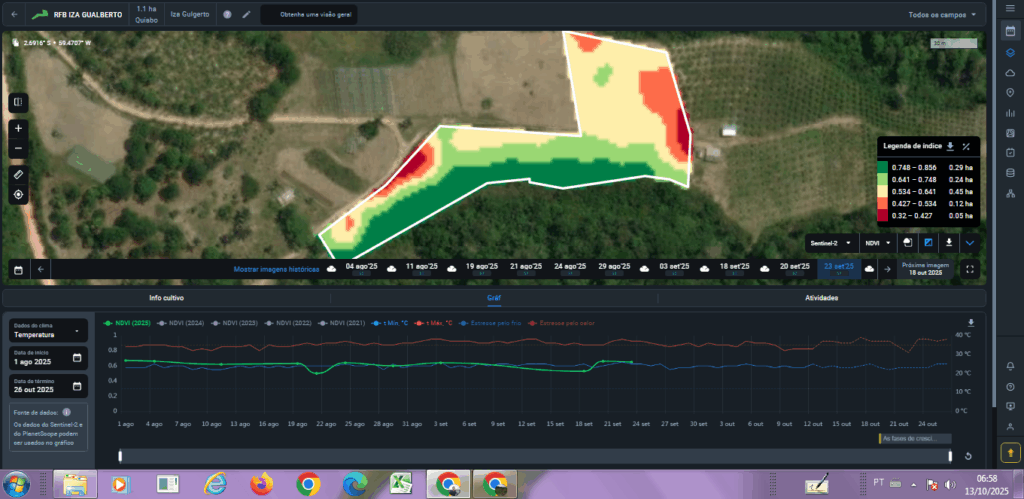This screenshot has height=499, width=1024.
Task: Expand the NDVI index dropdown
Action: (877, 242)
